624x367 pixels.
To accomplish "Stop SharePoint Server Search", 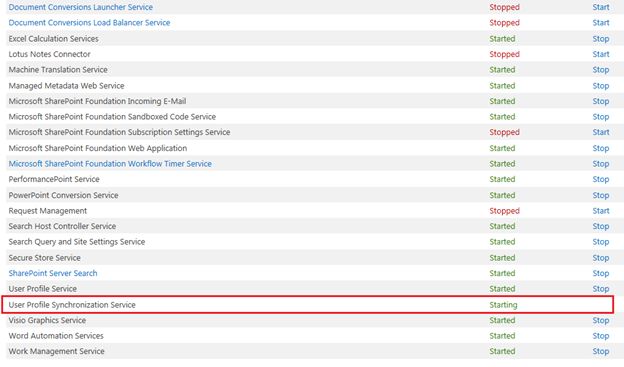I will [x=601, y=273].
